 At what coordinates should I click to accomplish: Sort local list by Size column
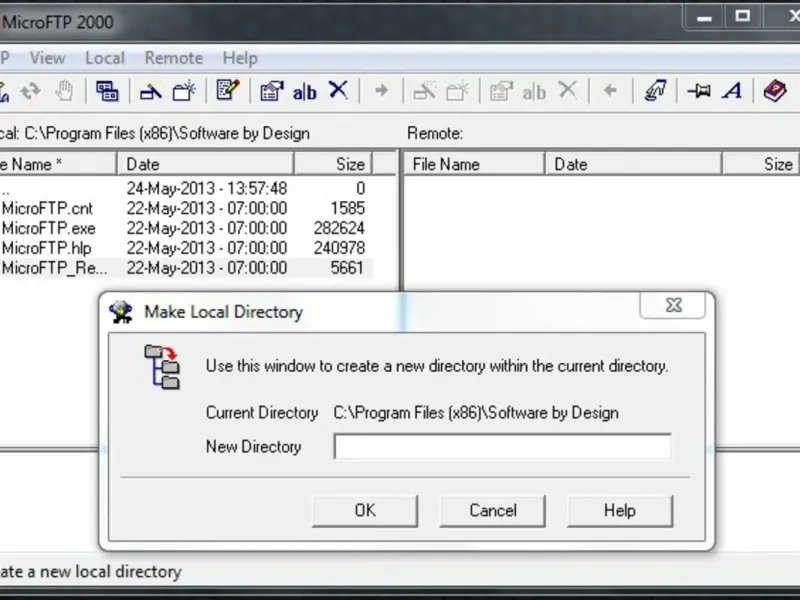point(334,164)
